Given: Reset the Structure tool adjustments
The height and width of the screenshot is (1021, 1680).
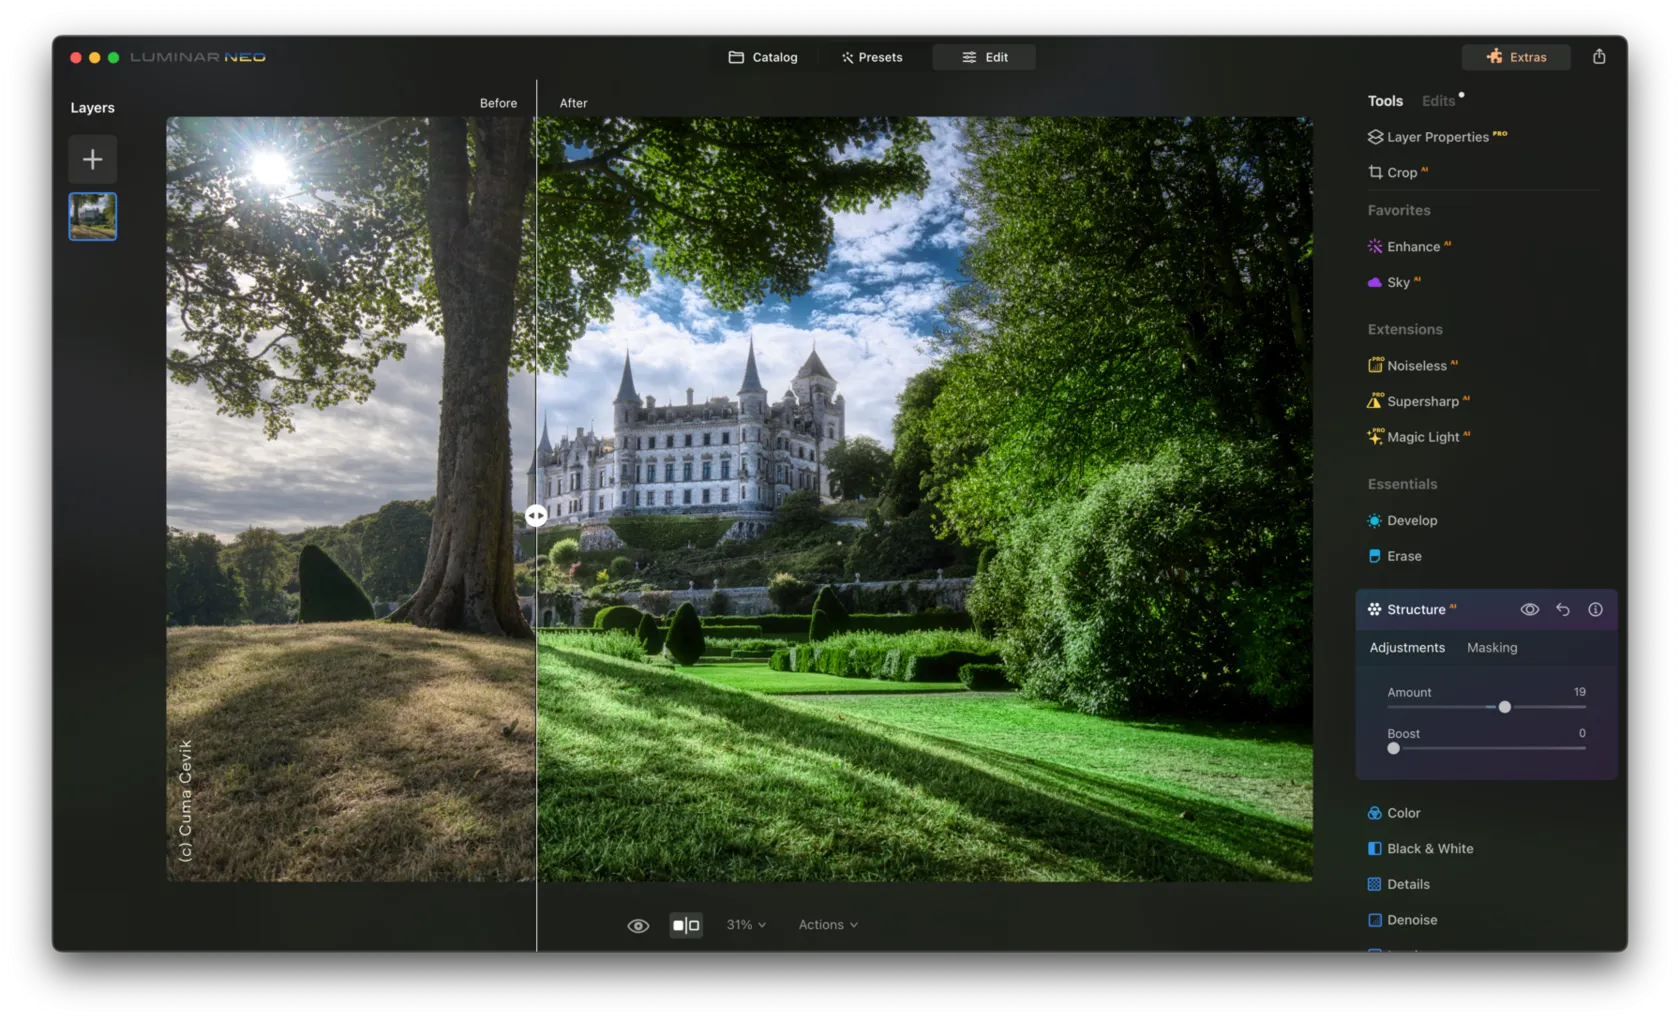Looking at the screenshot, I should tap(1562, 610).
